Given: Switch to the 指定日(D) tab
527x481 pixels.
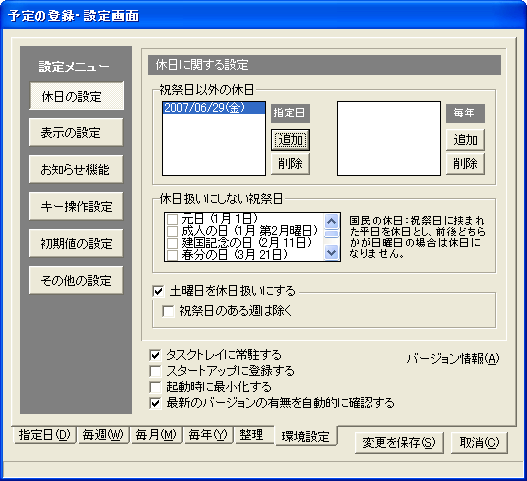Looking at the screenshot, I should click(x=45, y=435).
